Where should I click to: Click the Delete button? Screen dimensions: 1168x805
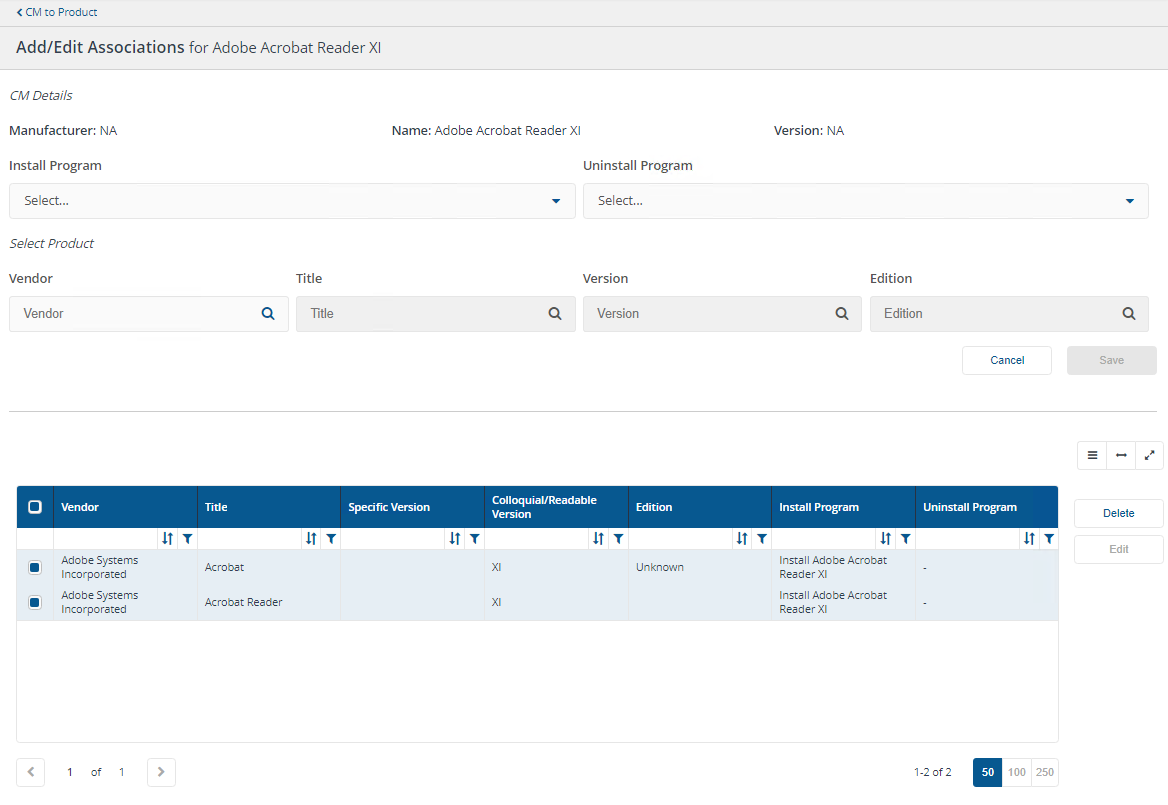[1118, 513]
